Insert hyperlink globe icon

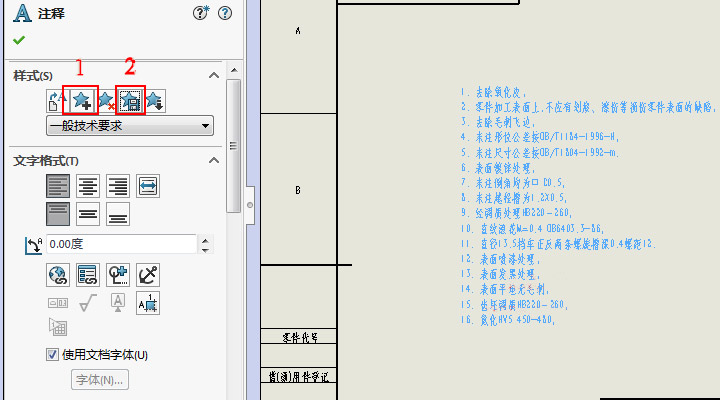(58, 275)
